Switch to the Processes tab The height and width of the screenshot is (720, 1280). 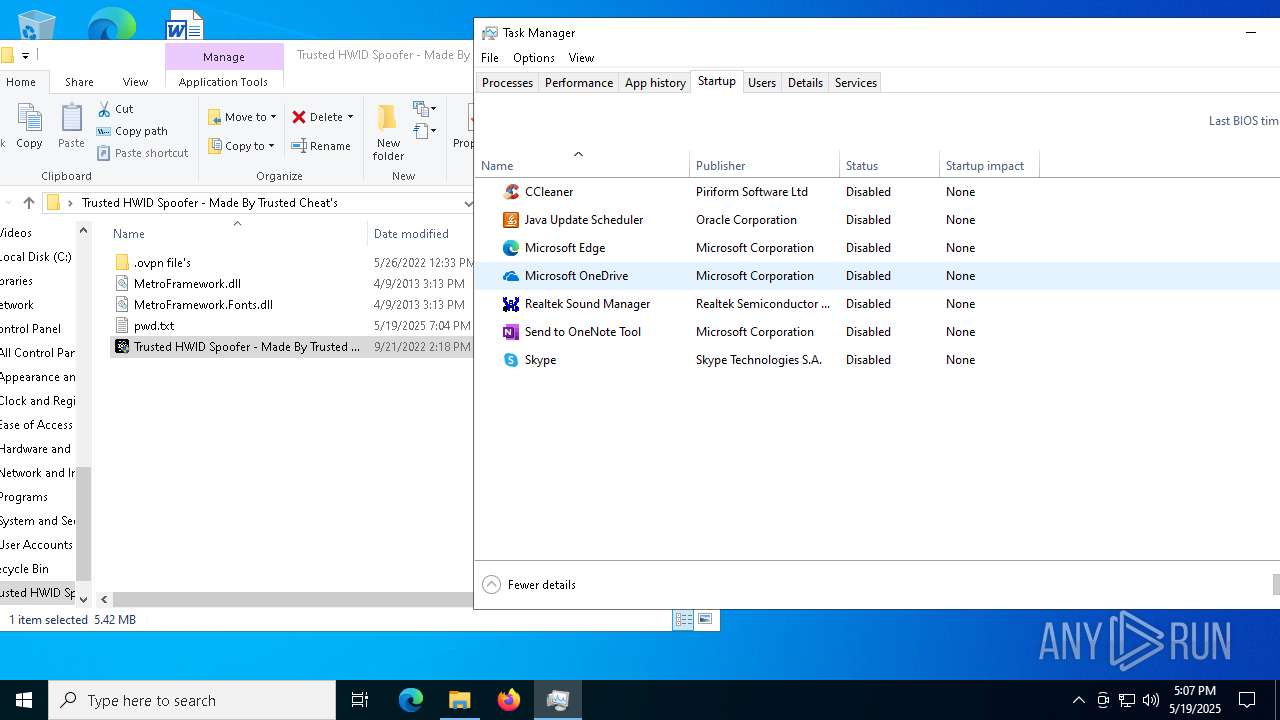507,83
